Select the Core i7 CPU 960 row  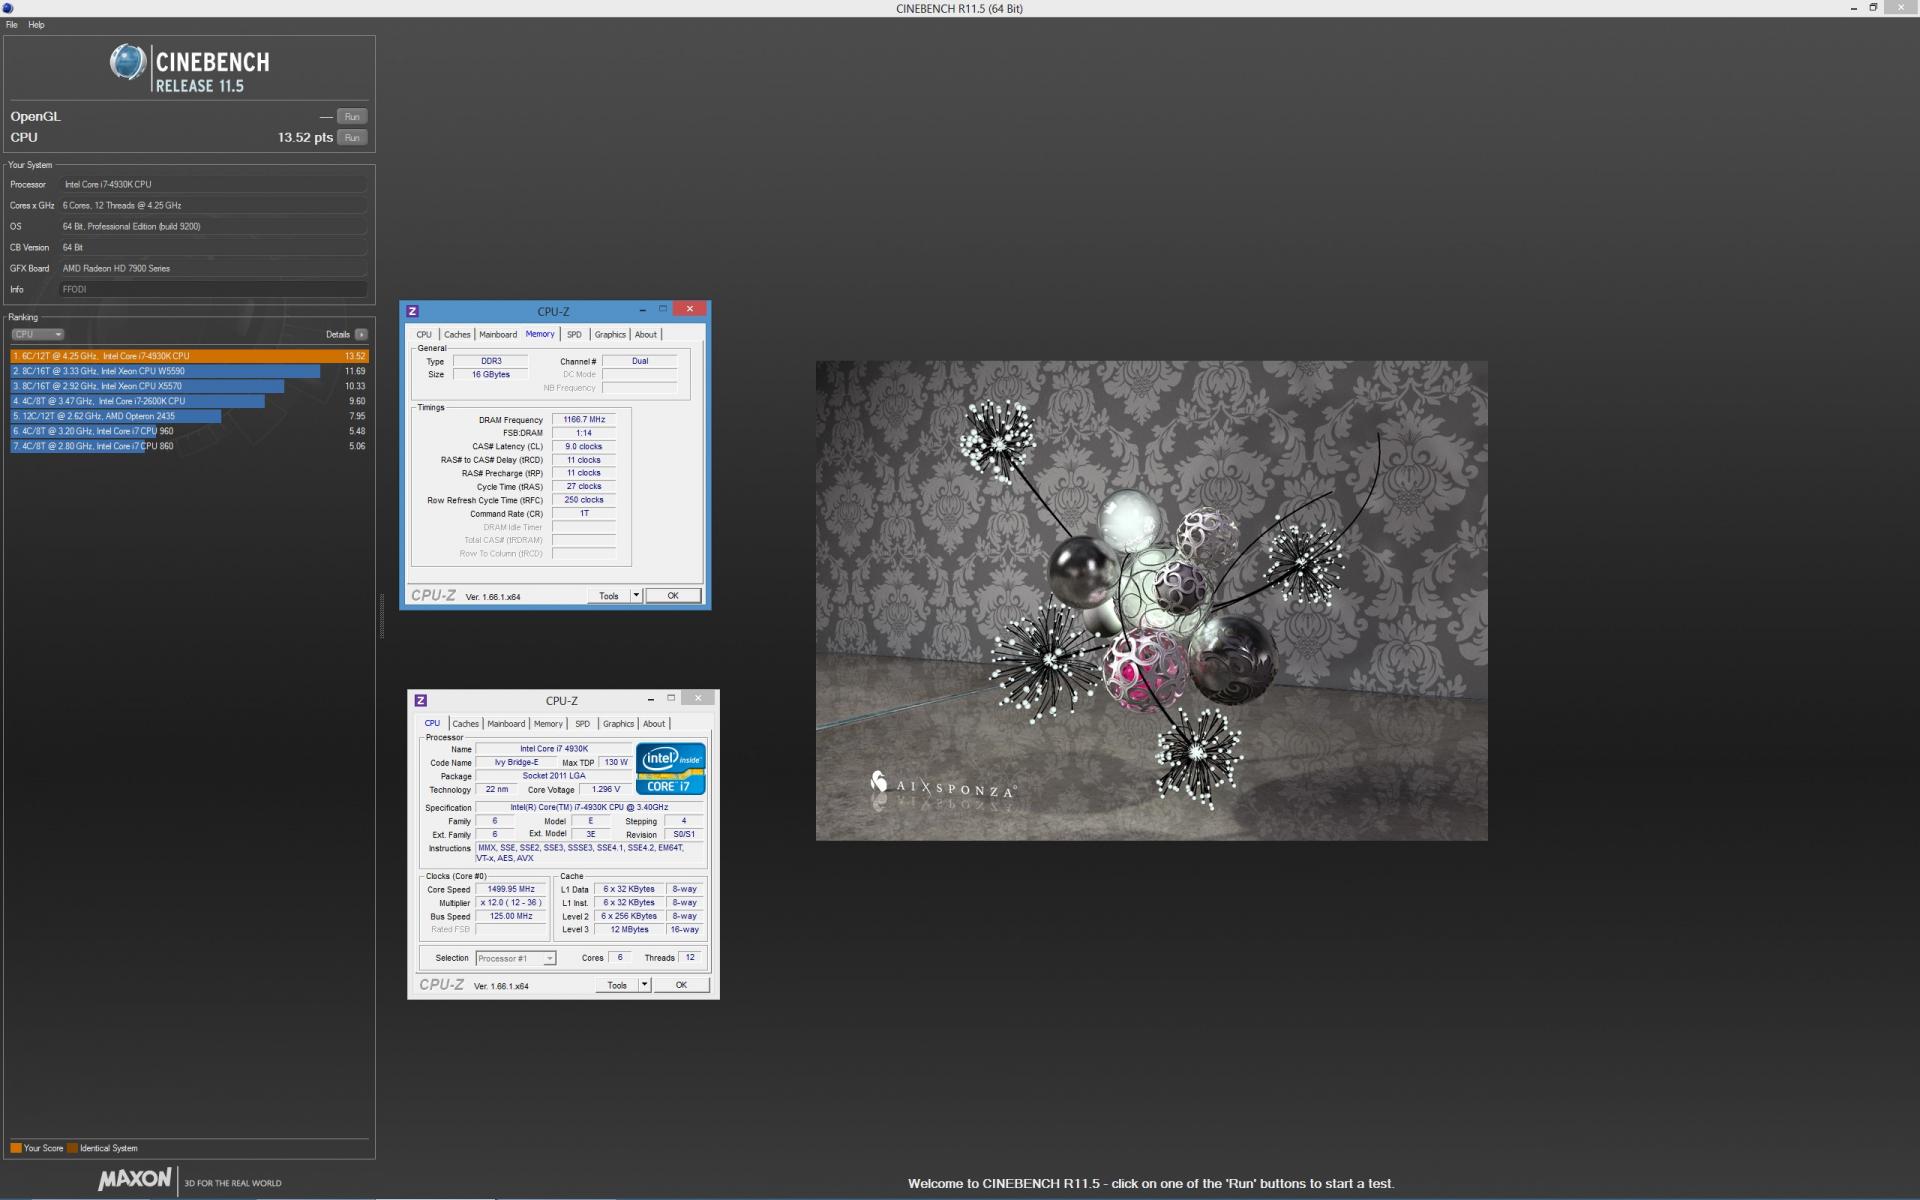click(x=189, y=431)
